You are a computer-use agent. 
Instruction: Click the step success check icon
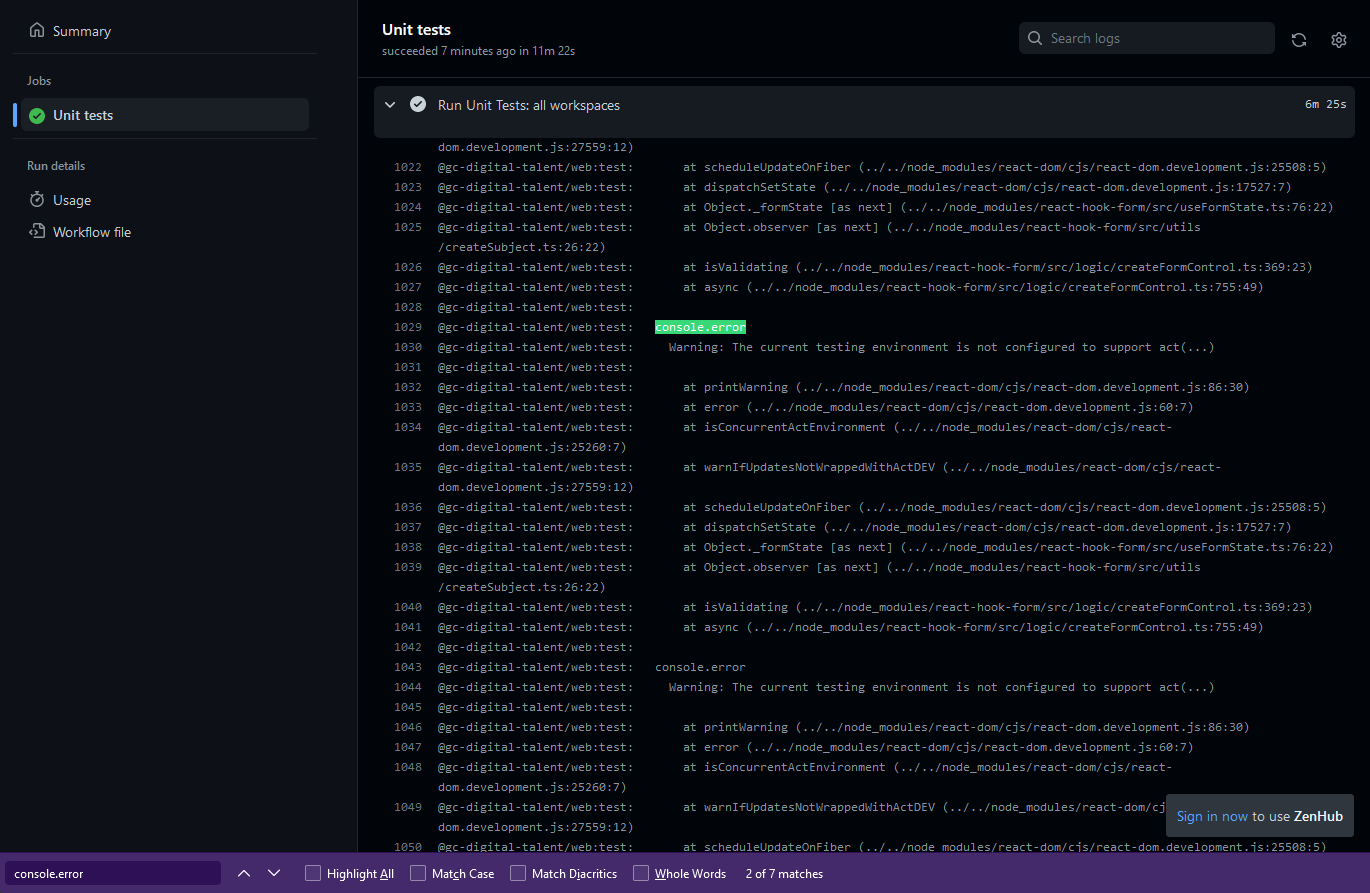click(418, 105)
